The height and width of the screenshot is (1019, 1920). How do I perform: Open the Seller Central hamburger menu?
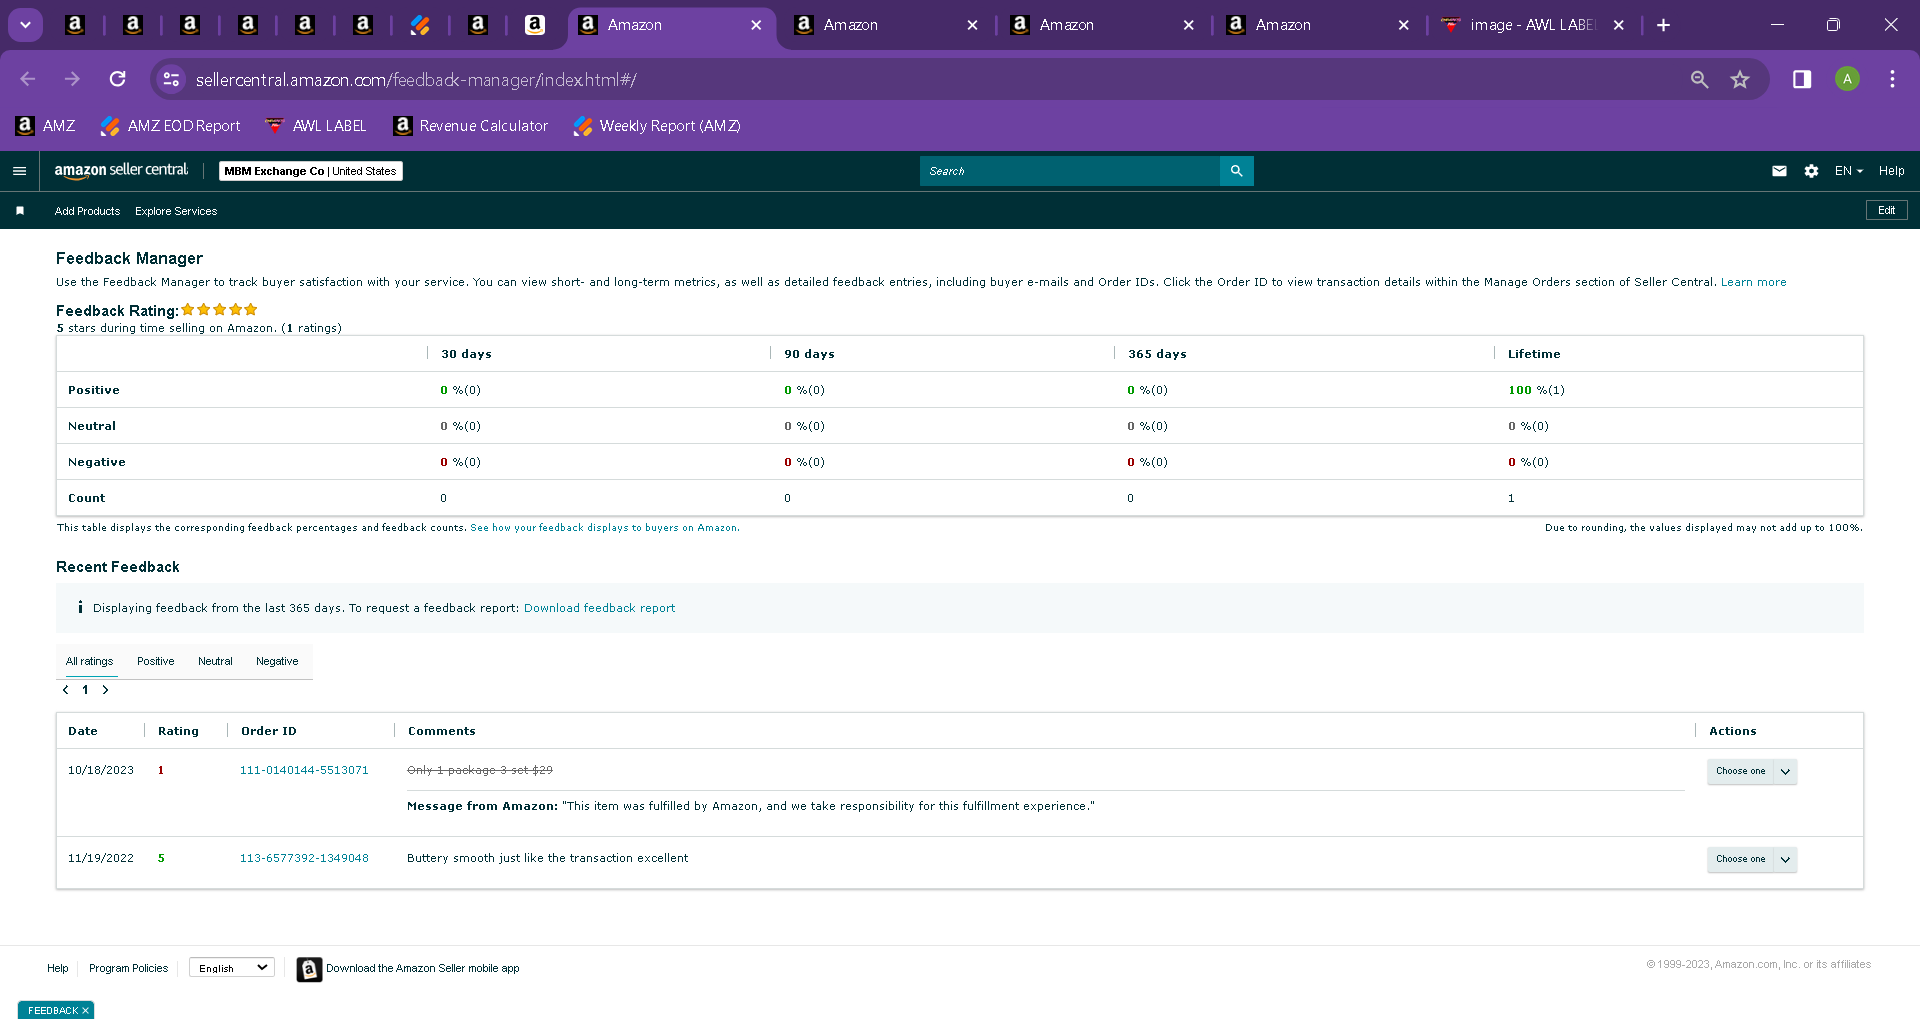19,171
